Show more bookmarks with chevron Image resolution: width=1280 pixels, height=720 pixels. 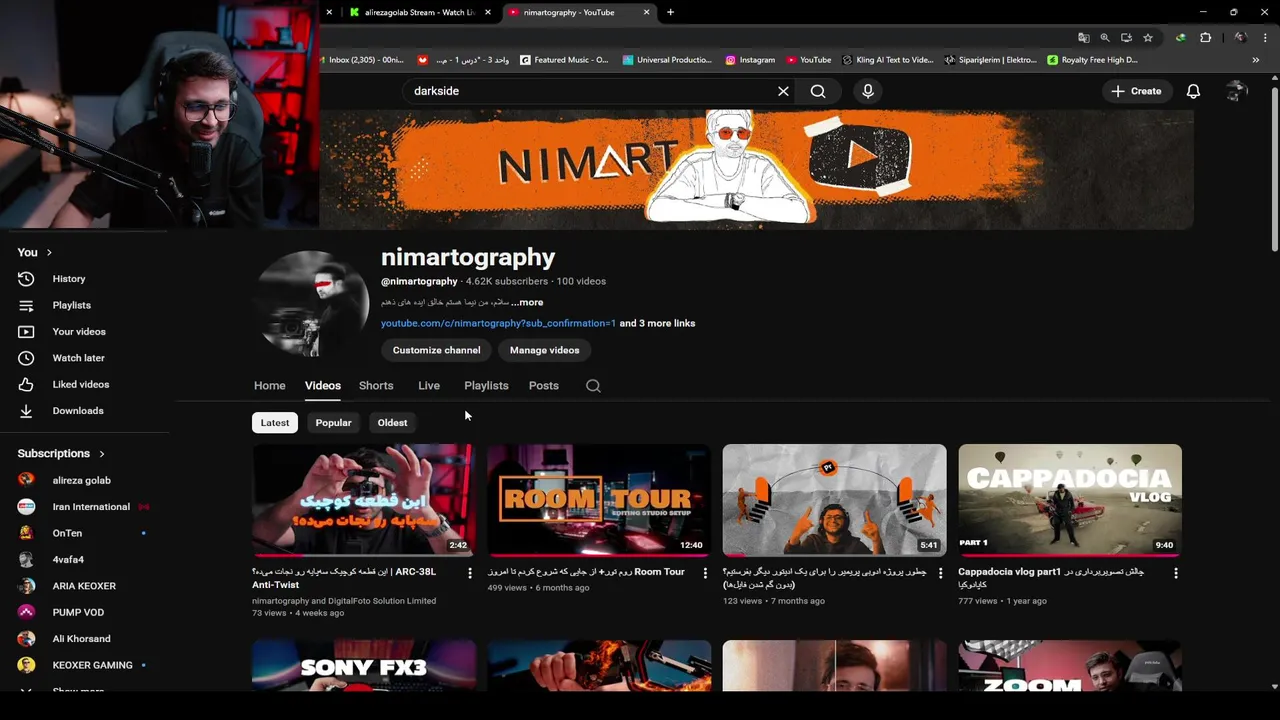pyautogui.click(x=1256, y=60)
